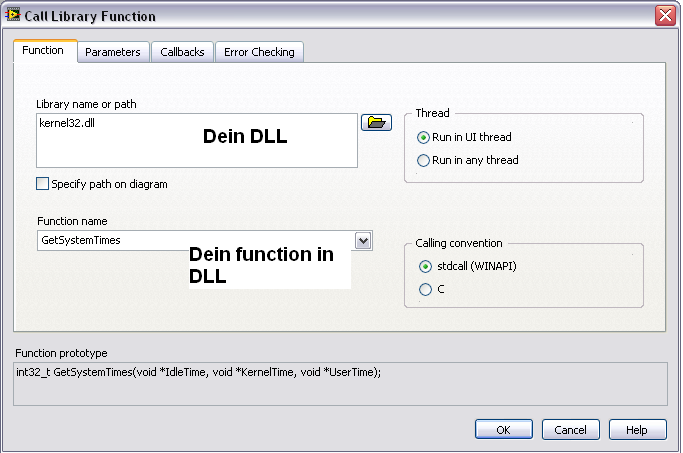Choose stdcall (WINAPI) calling convention
The width and height of the screenshot is (683, 453).
[426, 266]
